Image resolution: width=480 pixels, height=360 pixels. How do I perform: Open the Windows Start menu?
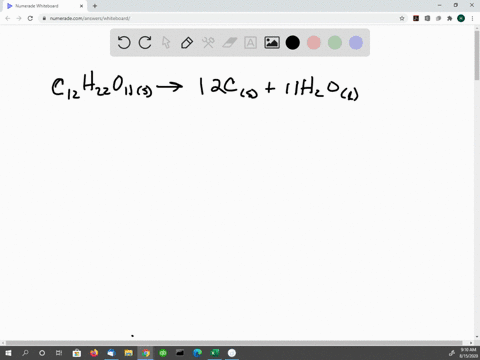8,353
